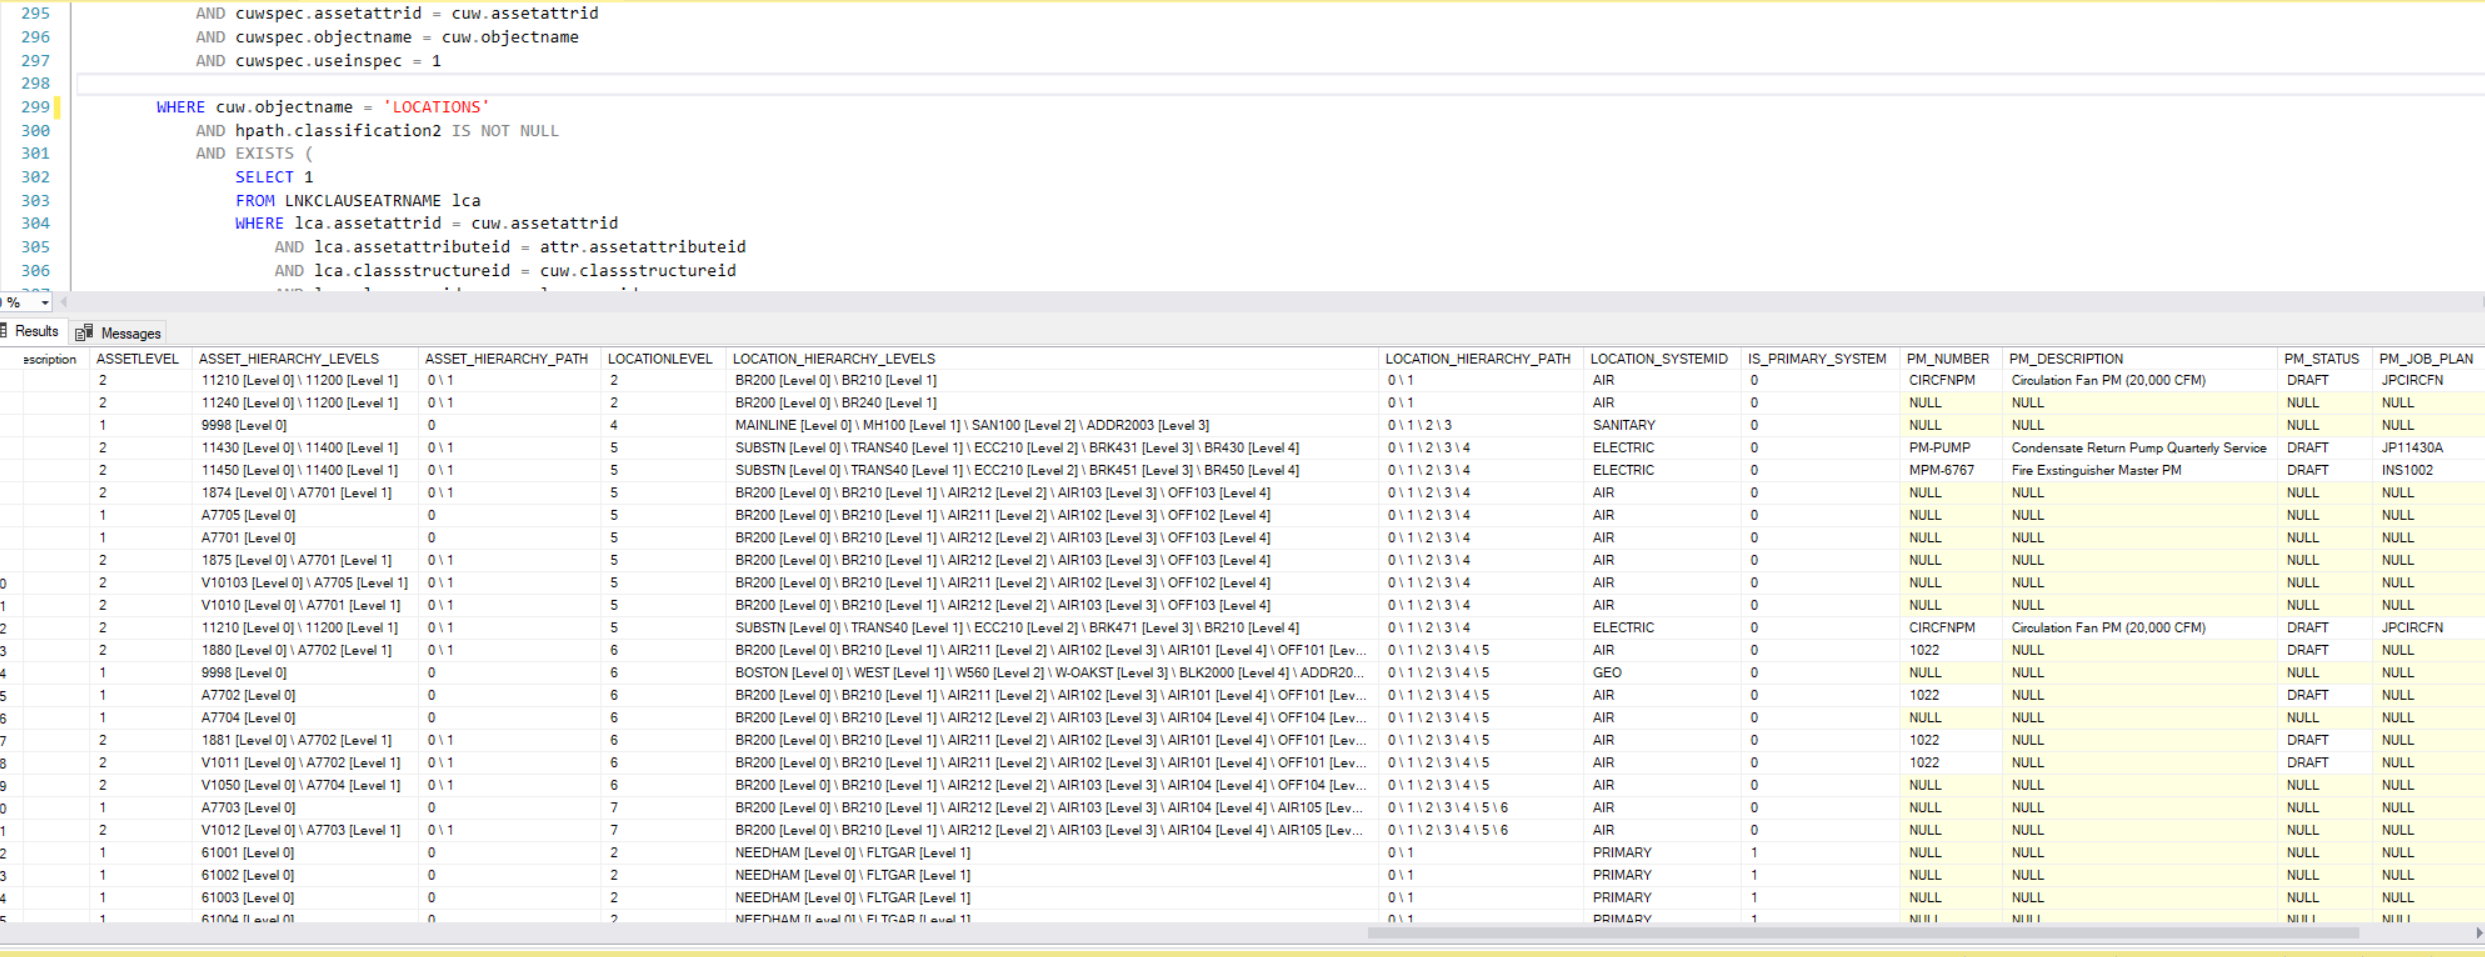Click the EXISTS keyword on line 301
The width and height of the screenshot is (2485, 957).
264,154
